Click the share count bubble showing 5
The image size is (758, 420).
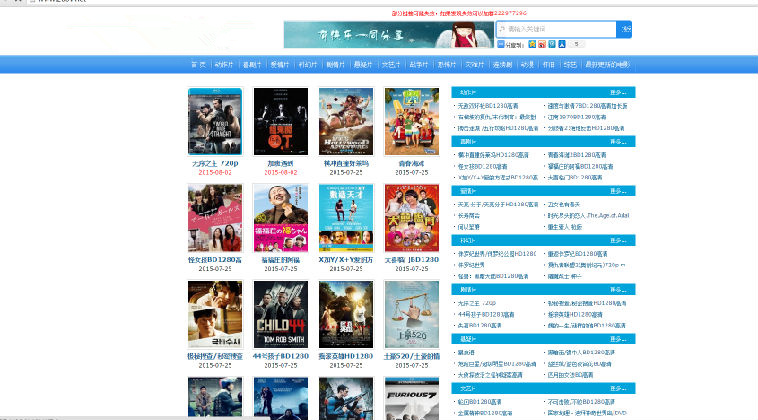click(x=576, y=44)
